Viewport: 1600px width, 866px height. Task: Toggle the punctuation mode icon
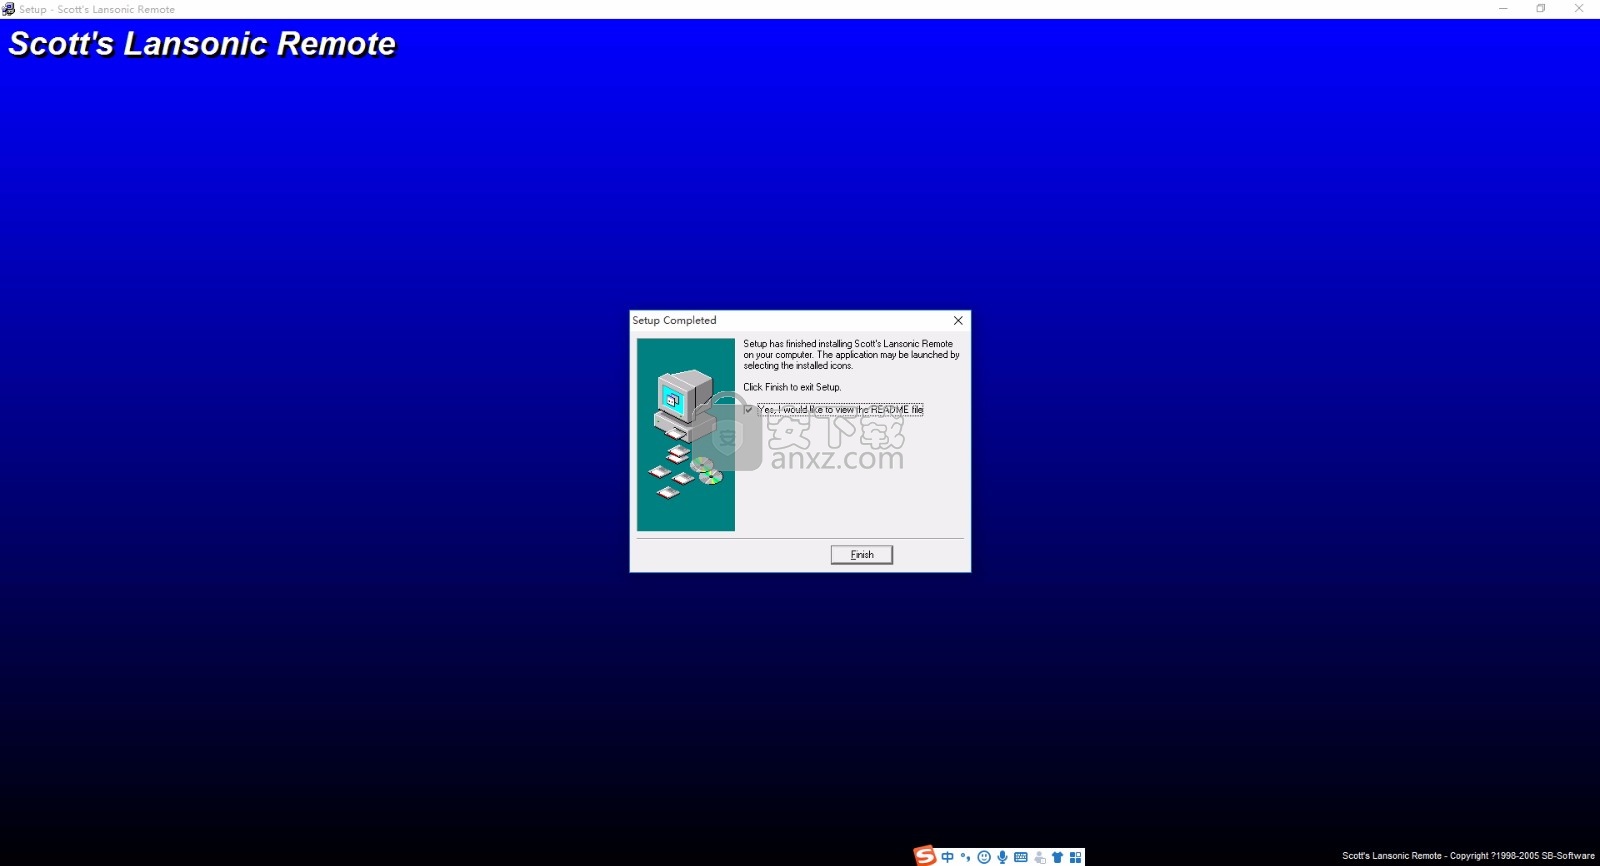pos(965,857)
